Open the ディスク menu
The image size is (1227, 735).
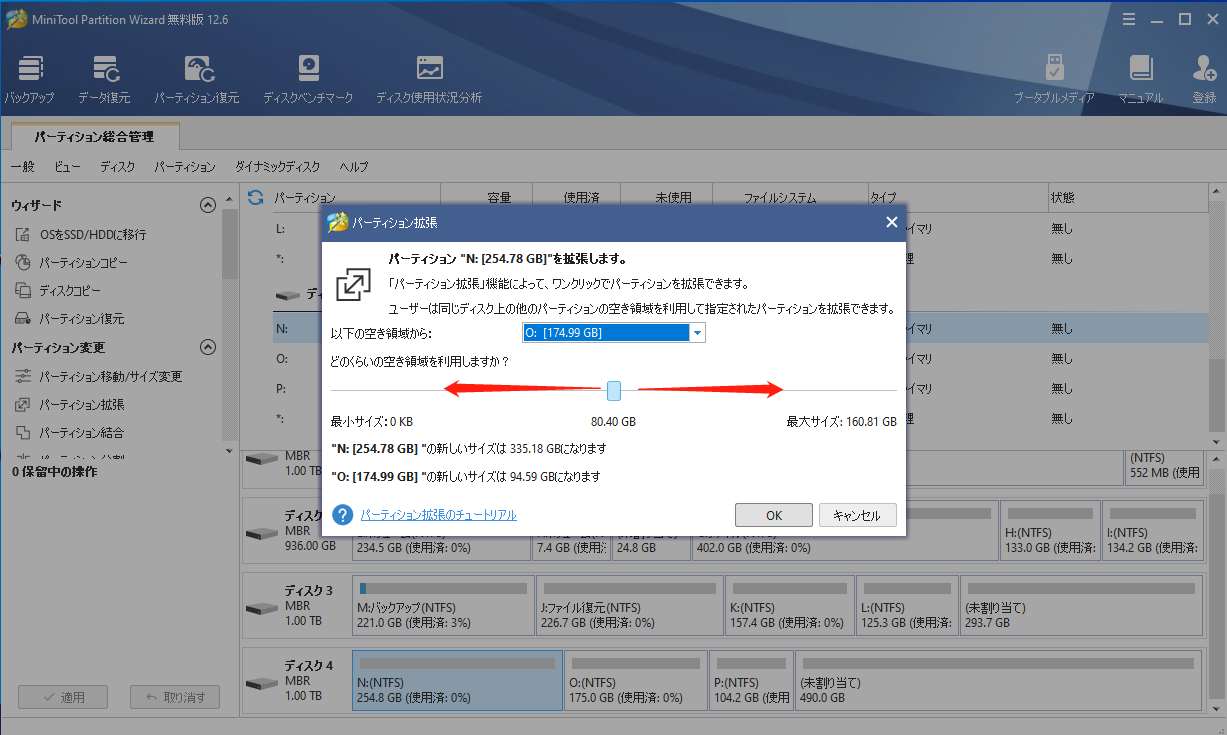(117, 166)
